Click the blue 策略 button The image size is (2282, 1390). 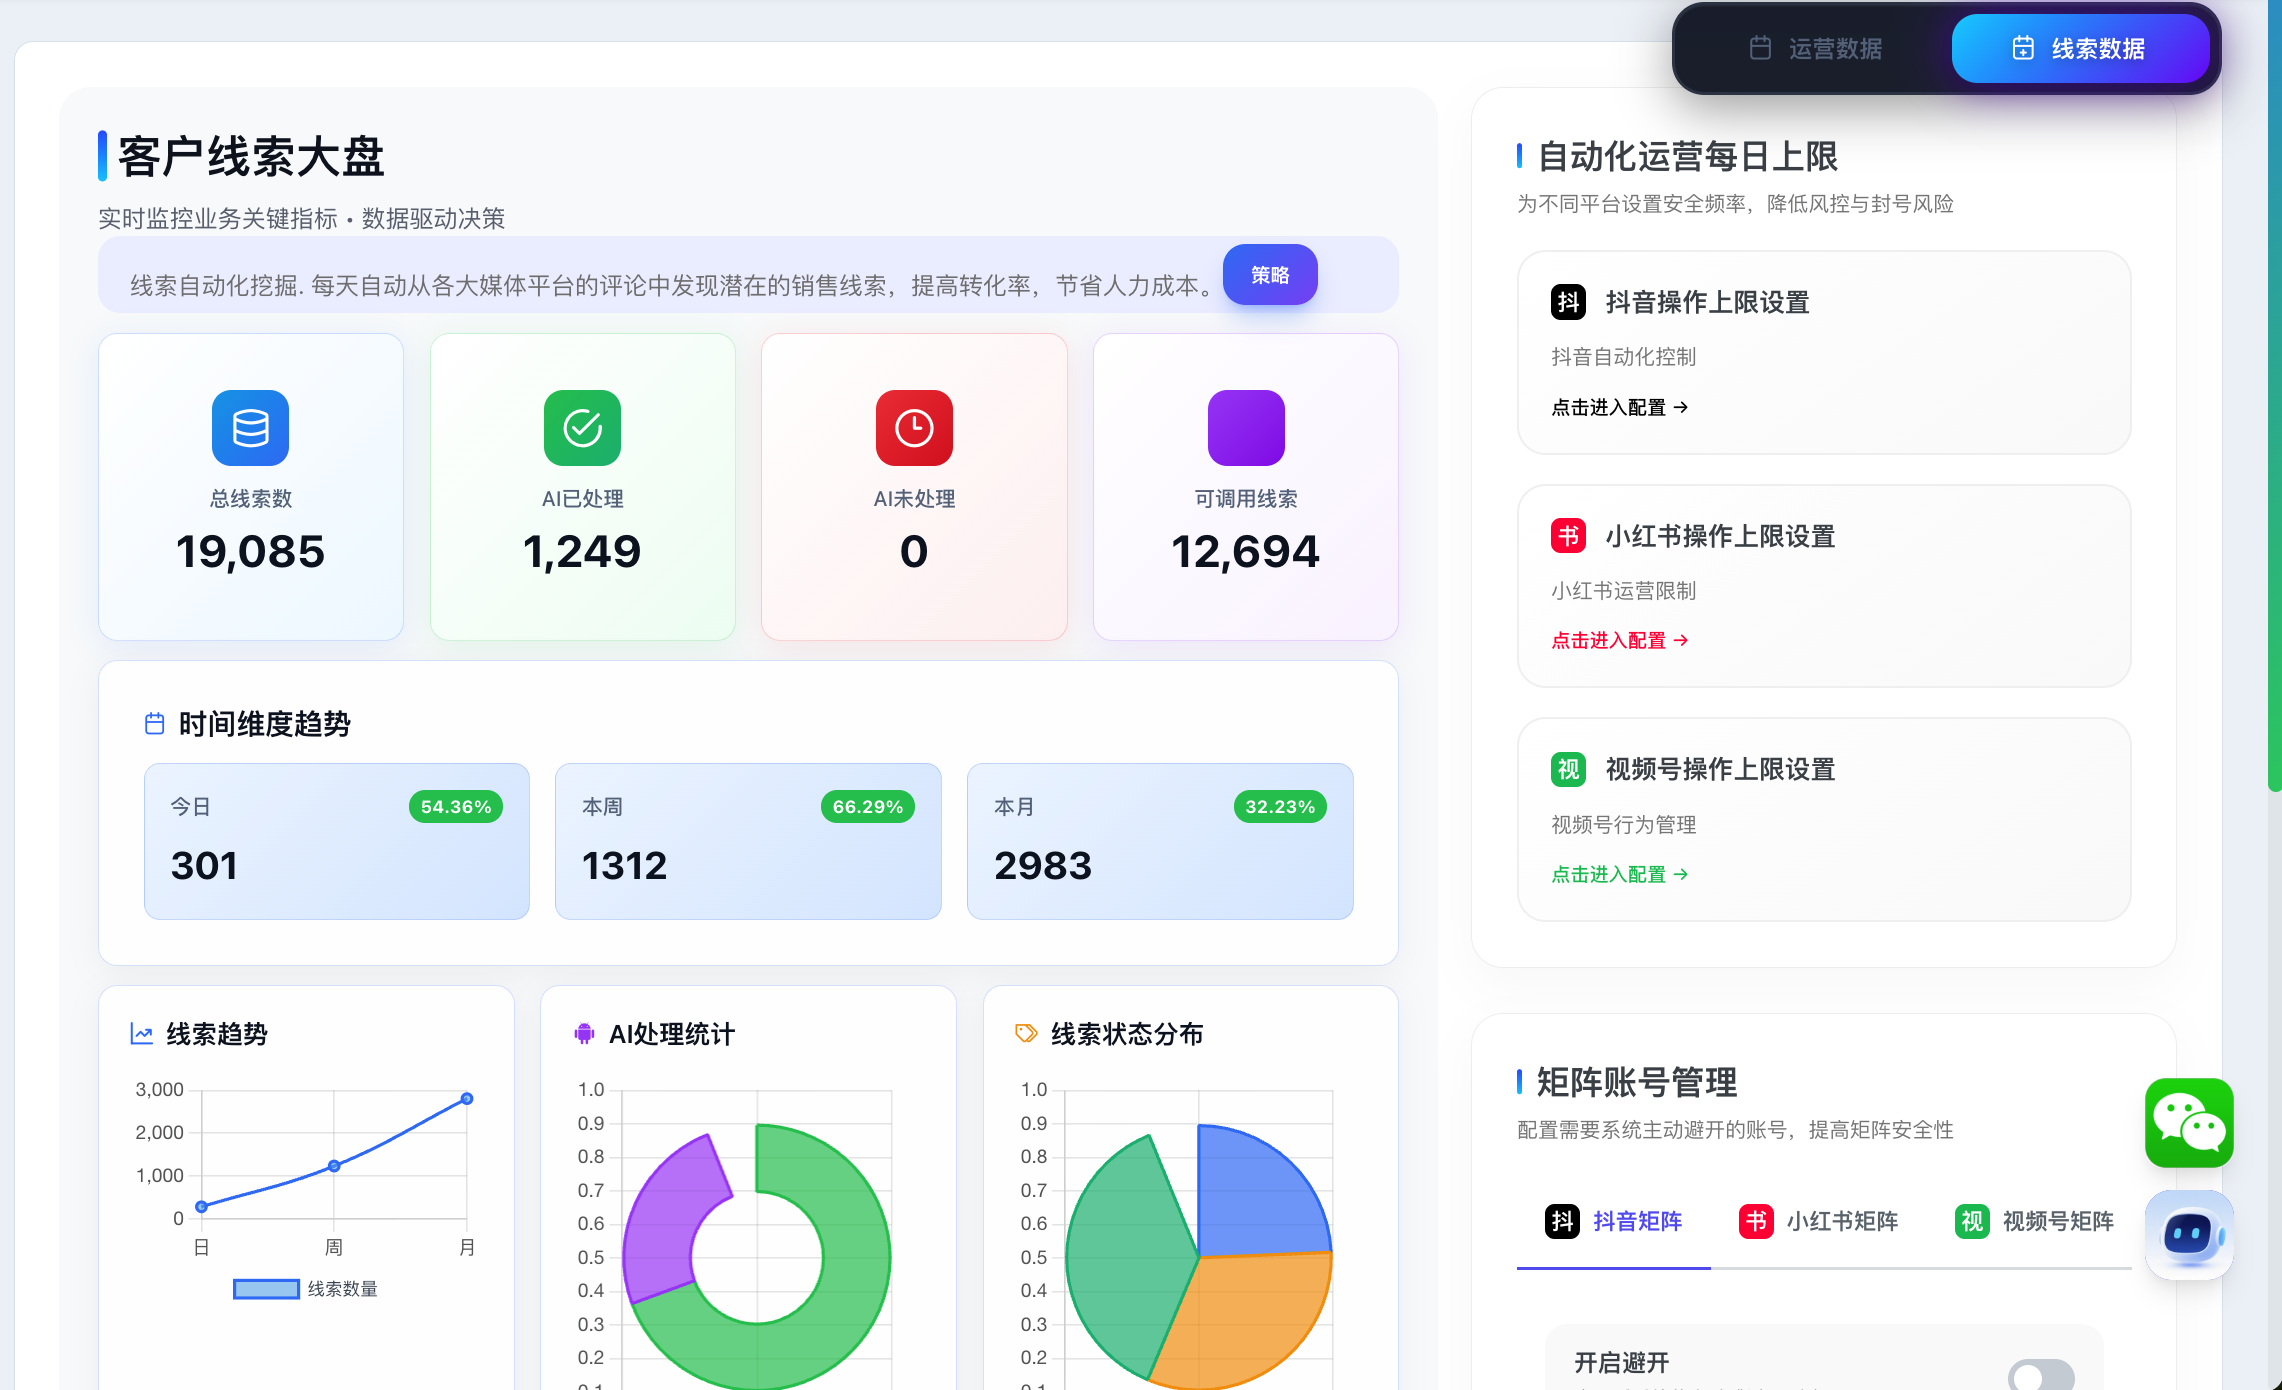[x=1270, y=275]
